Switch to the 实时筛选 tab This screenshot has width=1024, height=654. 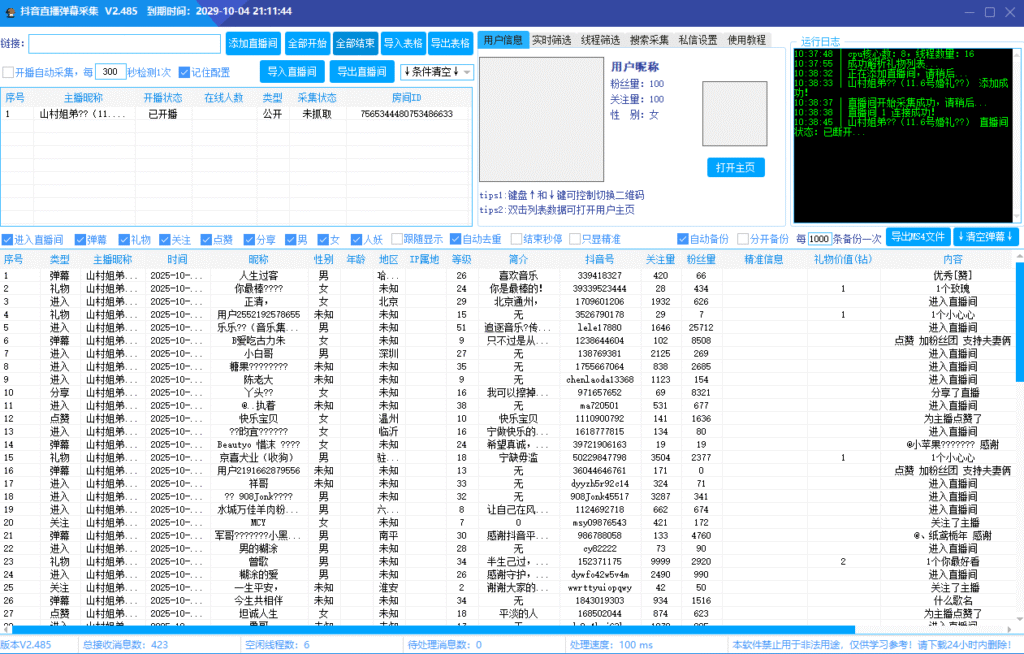click(551, 40)
